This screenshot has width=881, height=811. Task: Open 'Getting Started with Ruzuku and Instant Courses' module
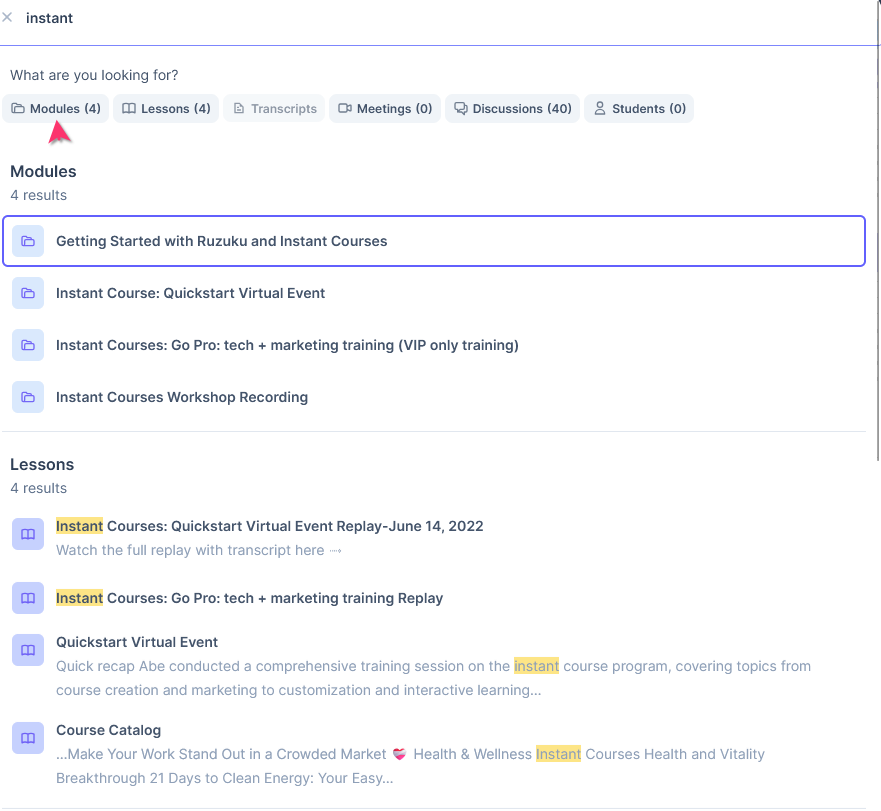pos(434,241)
